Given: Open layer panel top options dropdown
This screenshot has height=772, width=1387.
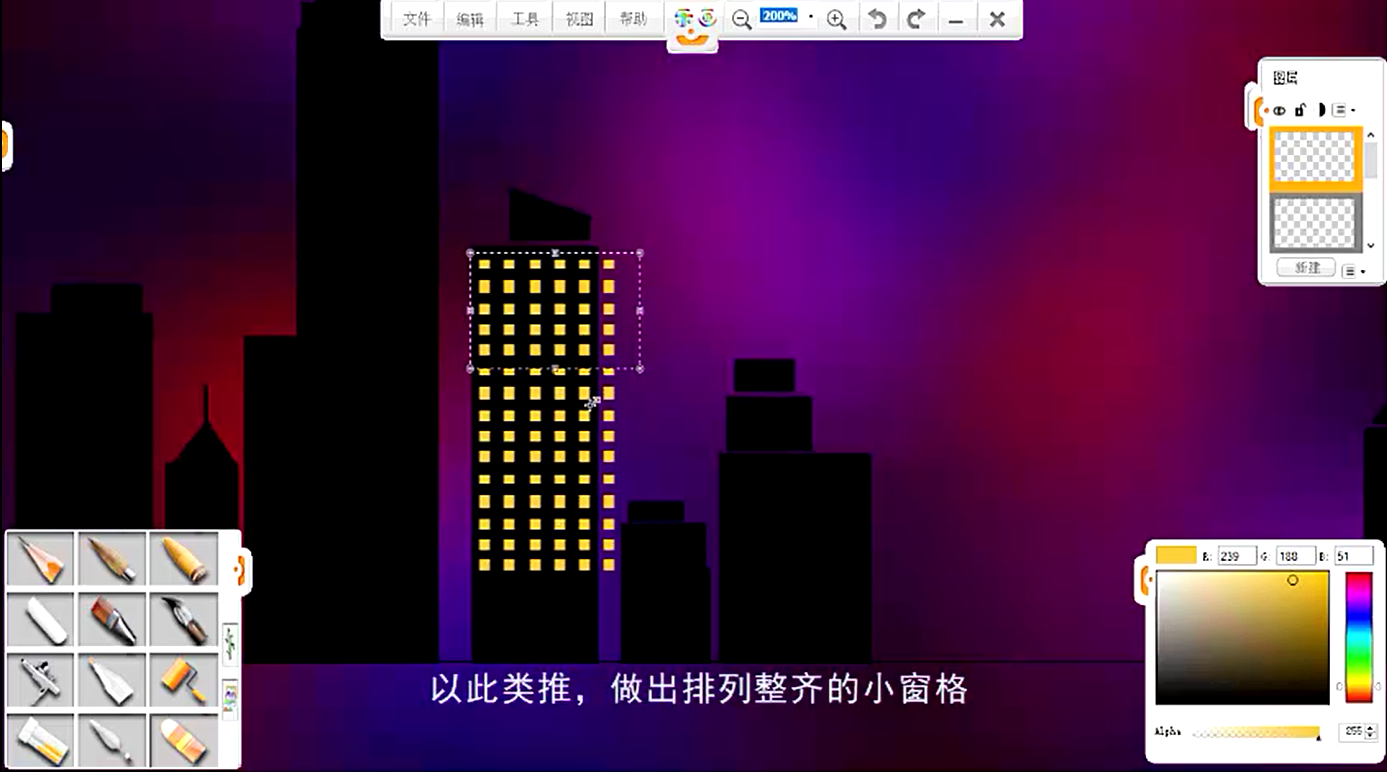Looking at the screenshot, I should pyautogui.click(x=1344, y=110).
